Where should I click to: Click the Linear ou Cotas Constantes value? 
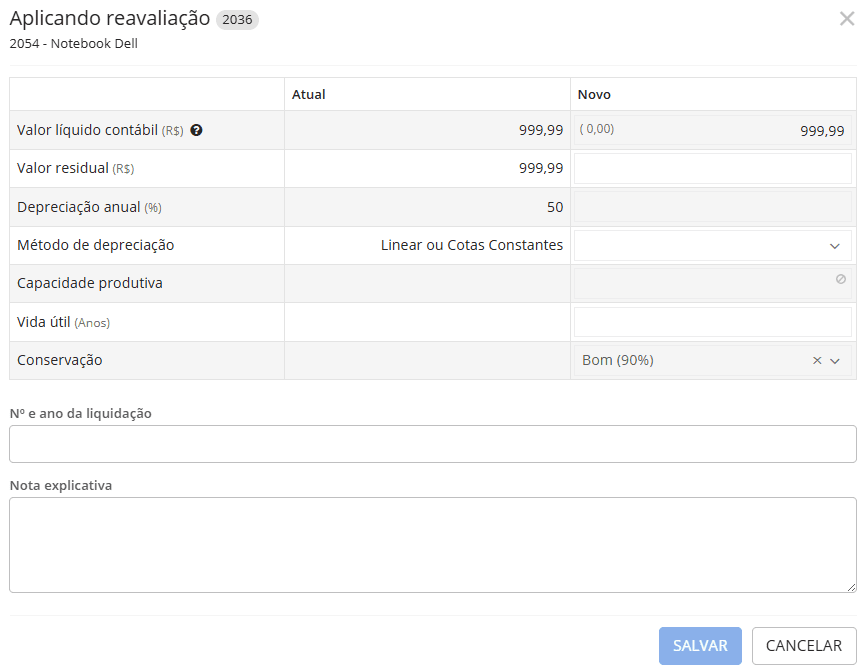[x=471, y=245]
